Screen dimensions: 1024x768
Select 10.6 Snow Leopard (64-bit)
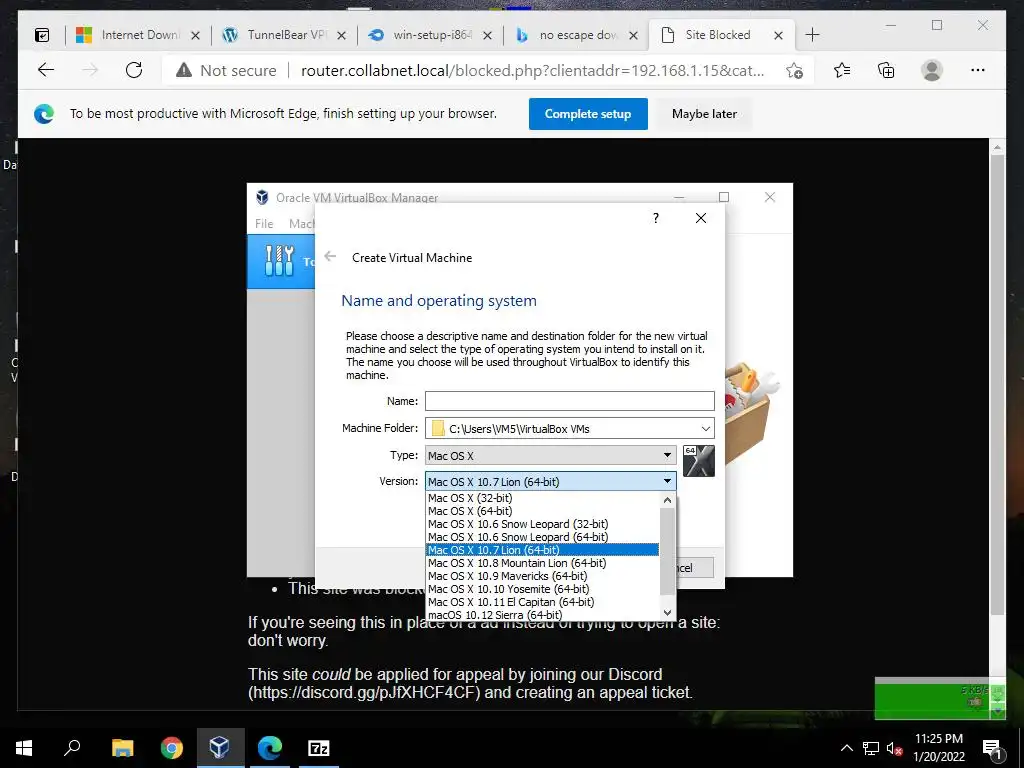(542, 537)
